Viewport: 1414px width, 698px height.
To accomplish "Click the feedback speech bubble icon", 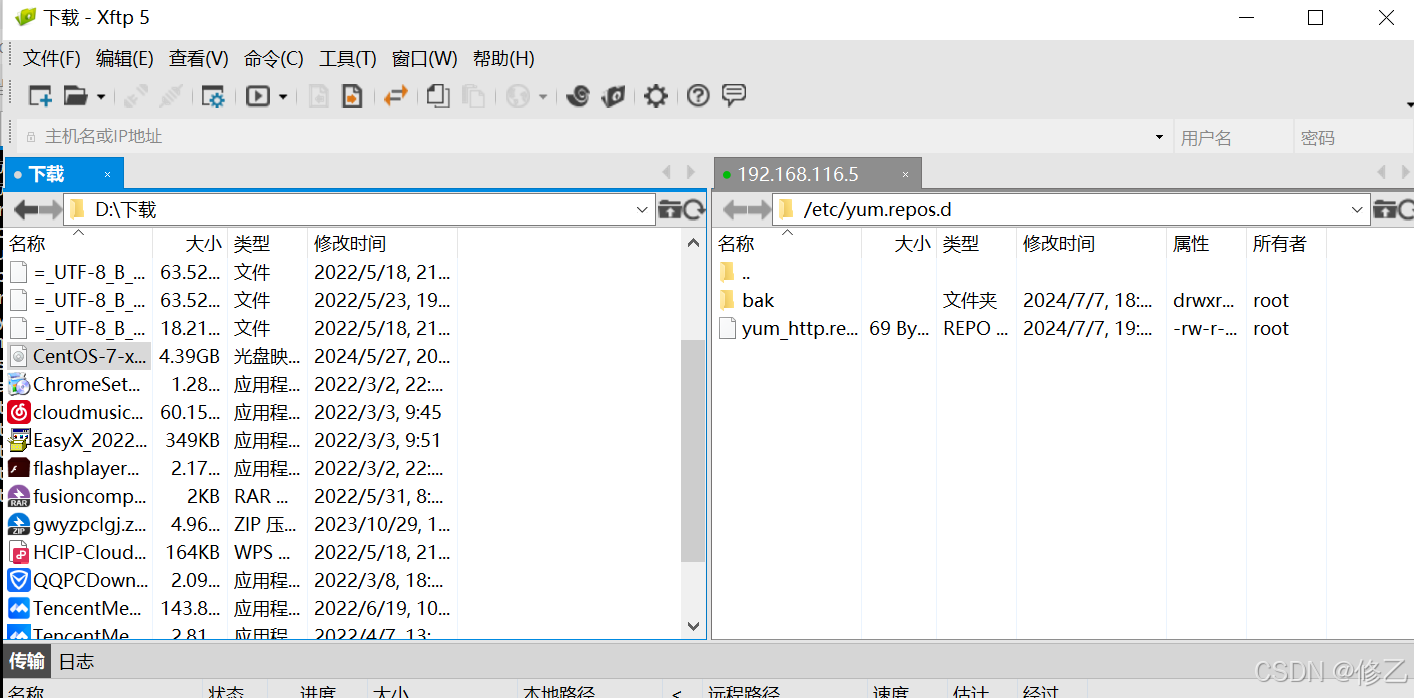I will coord(734,96).
